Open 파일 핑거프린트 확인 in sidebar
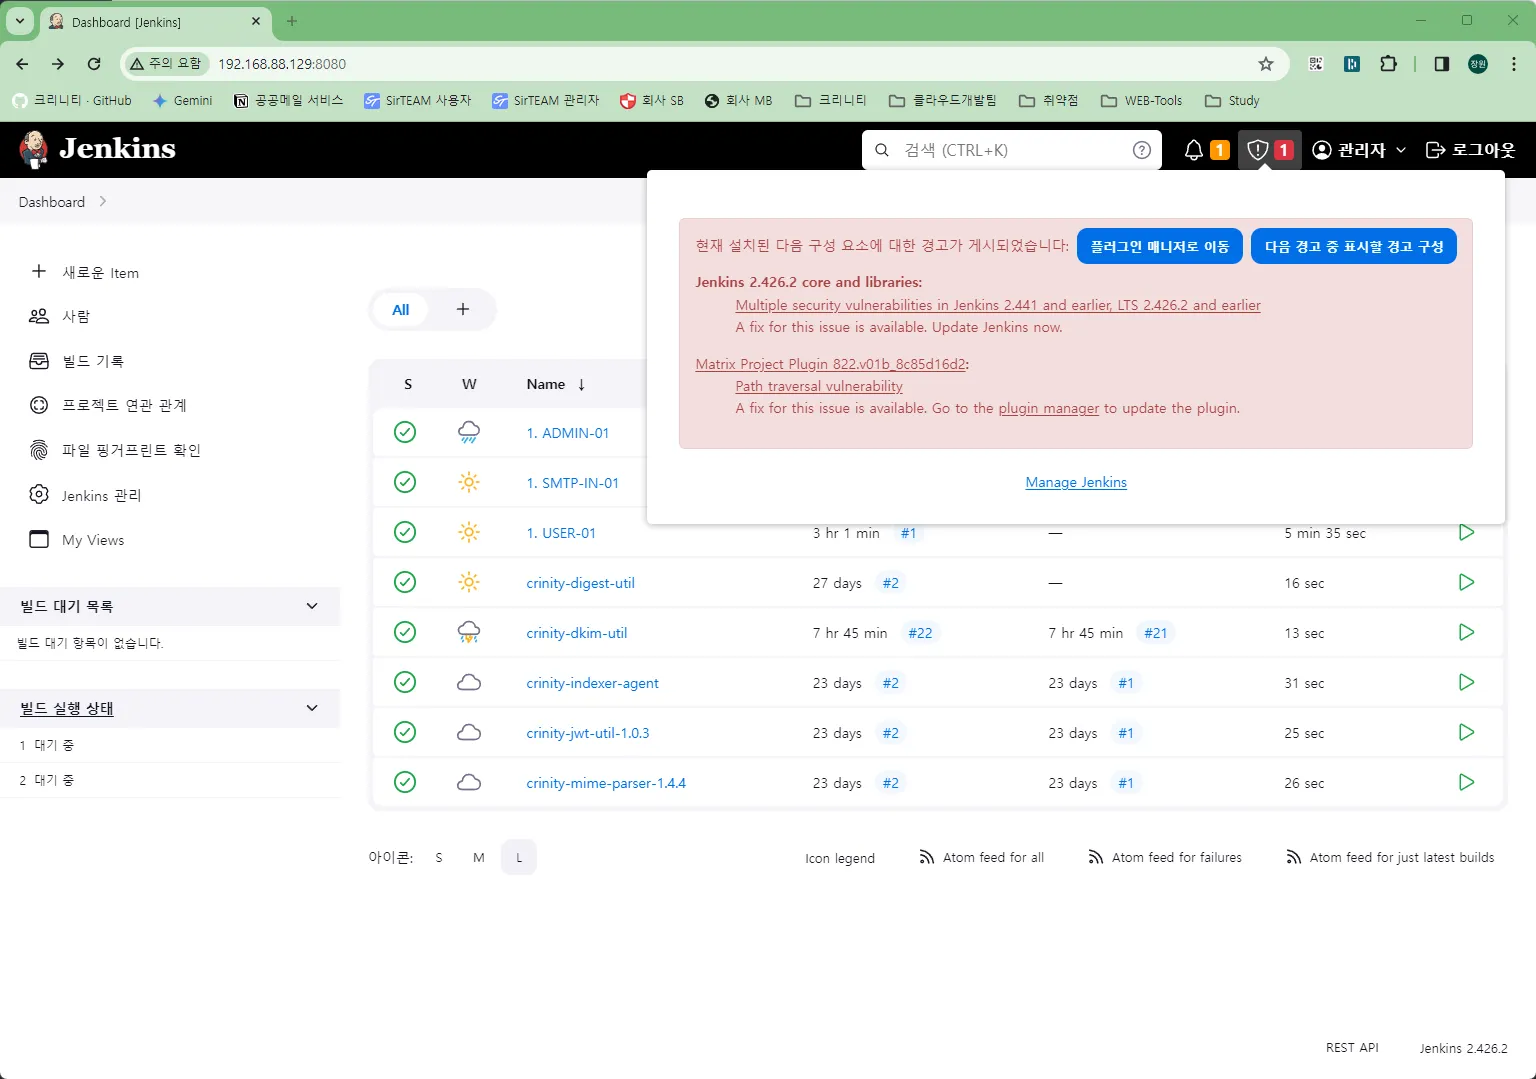 [x=116, y=450]
